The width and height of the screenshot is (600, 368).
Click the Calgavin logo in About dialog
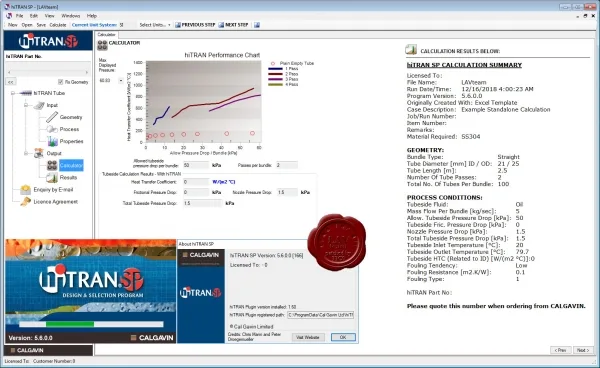coord(201,255)
